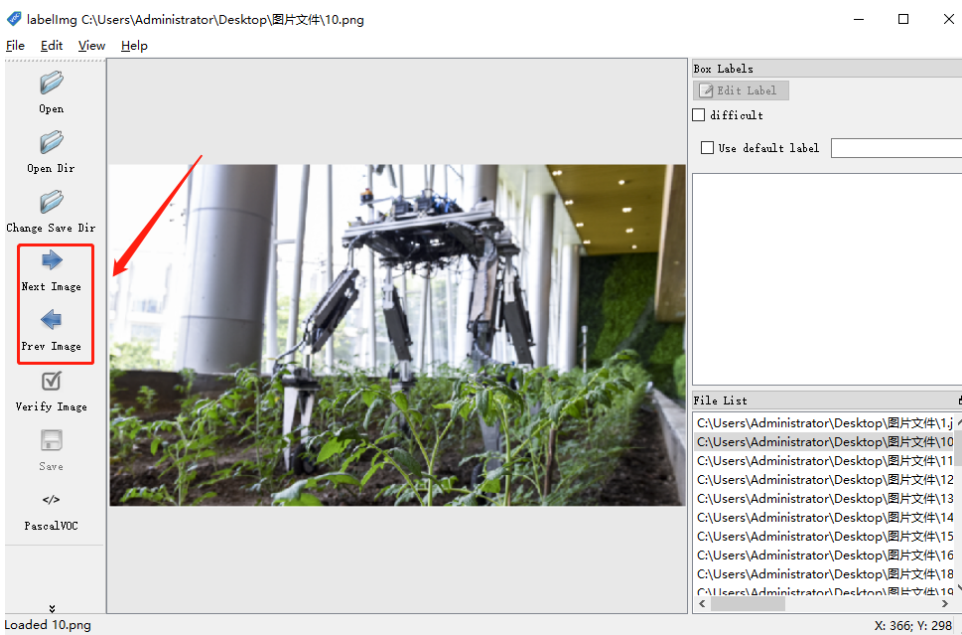Open the Edit menu

tap(52, 45)
